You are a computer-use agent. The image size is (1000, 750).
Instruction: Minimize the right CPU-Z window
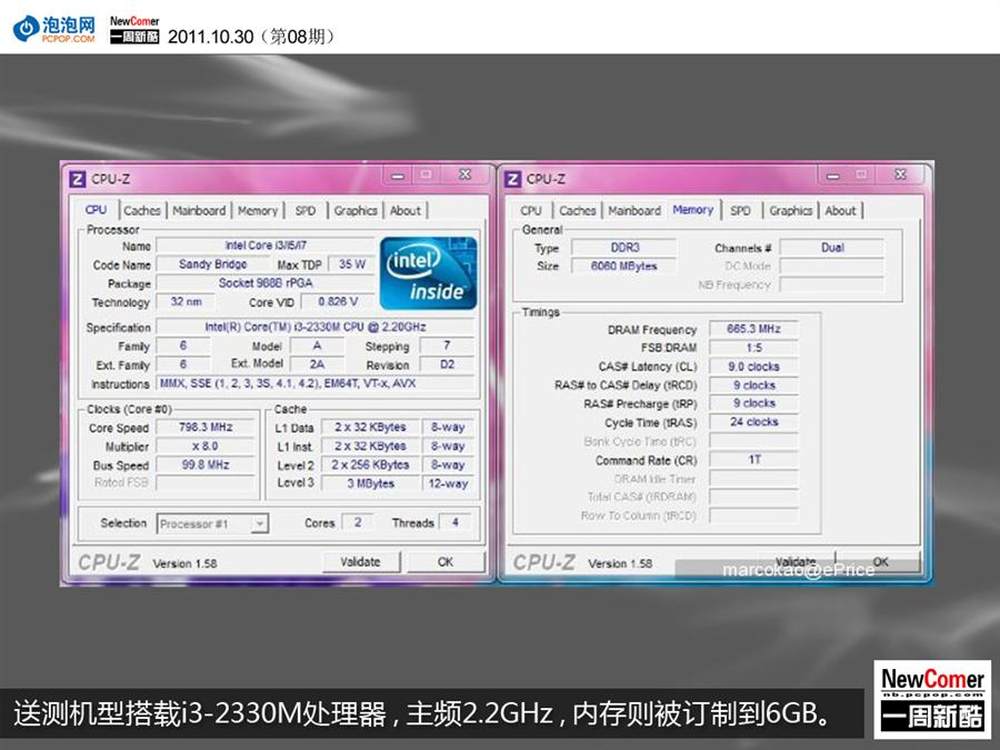[x=834, y=175]
